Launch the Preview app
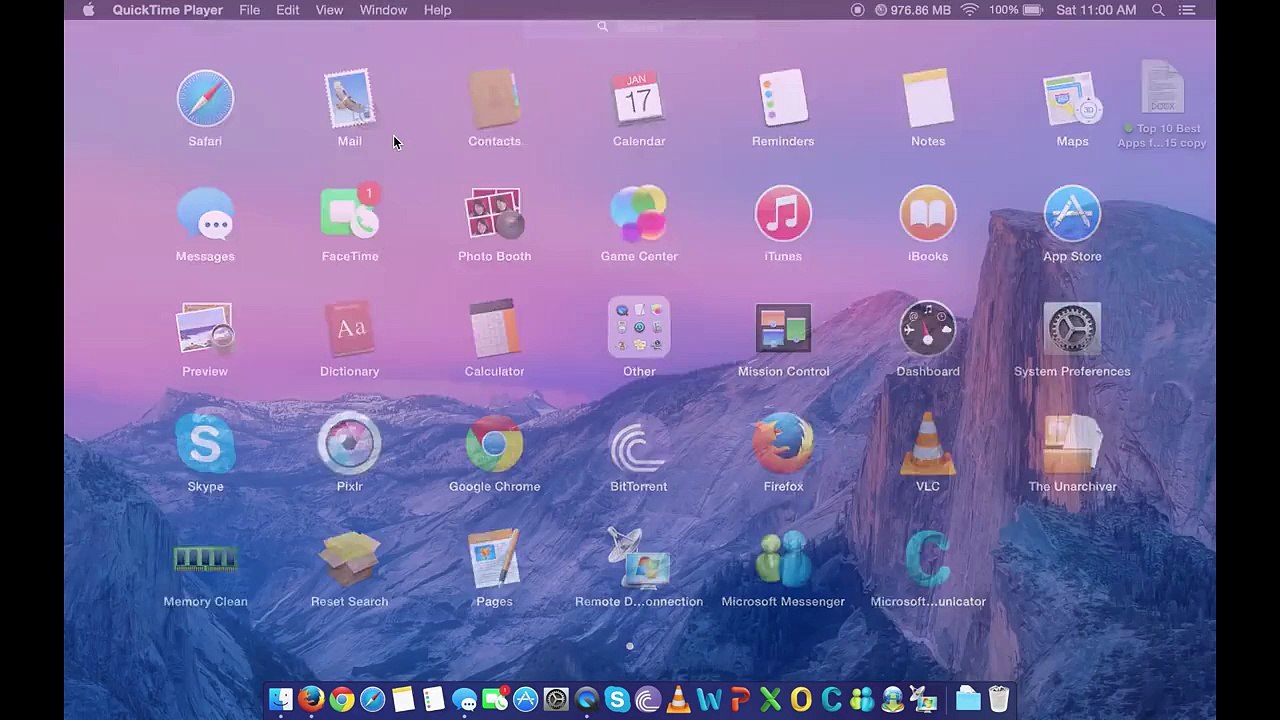This screenshot has height=720, width=1280. coord(205,329)
